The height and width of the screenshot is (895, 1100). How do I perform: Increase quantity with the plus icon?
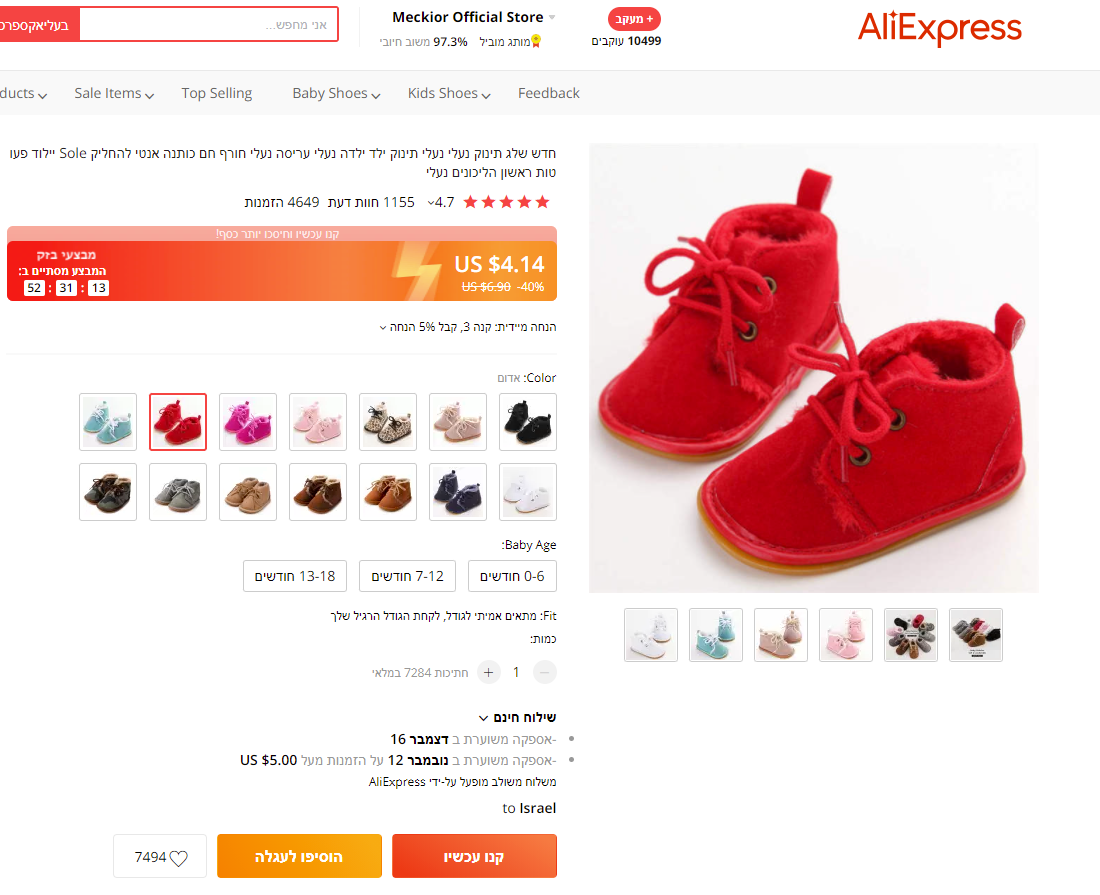click(489, 672)
